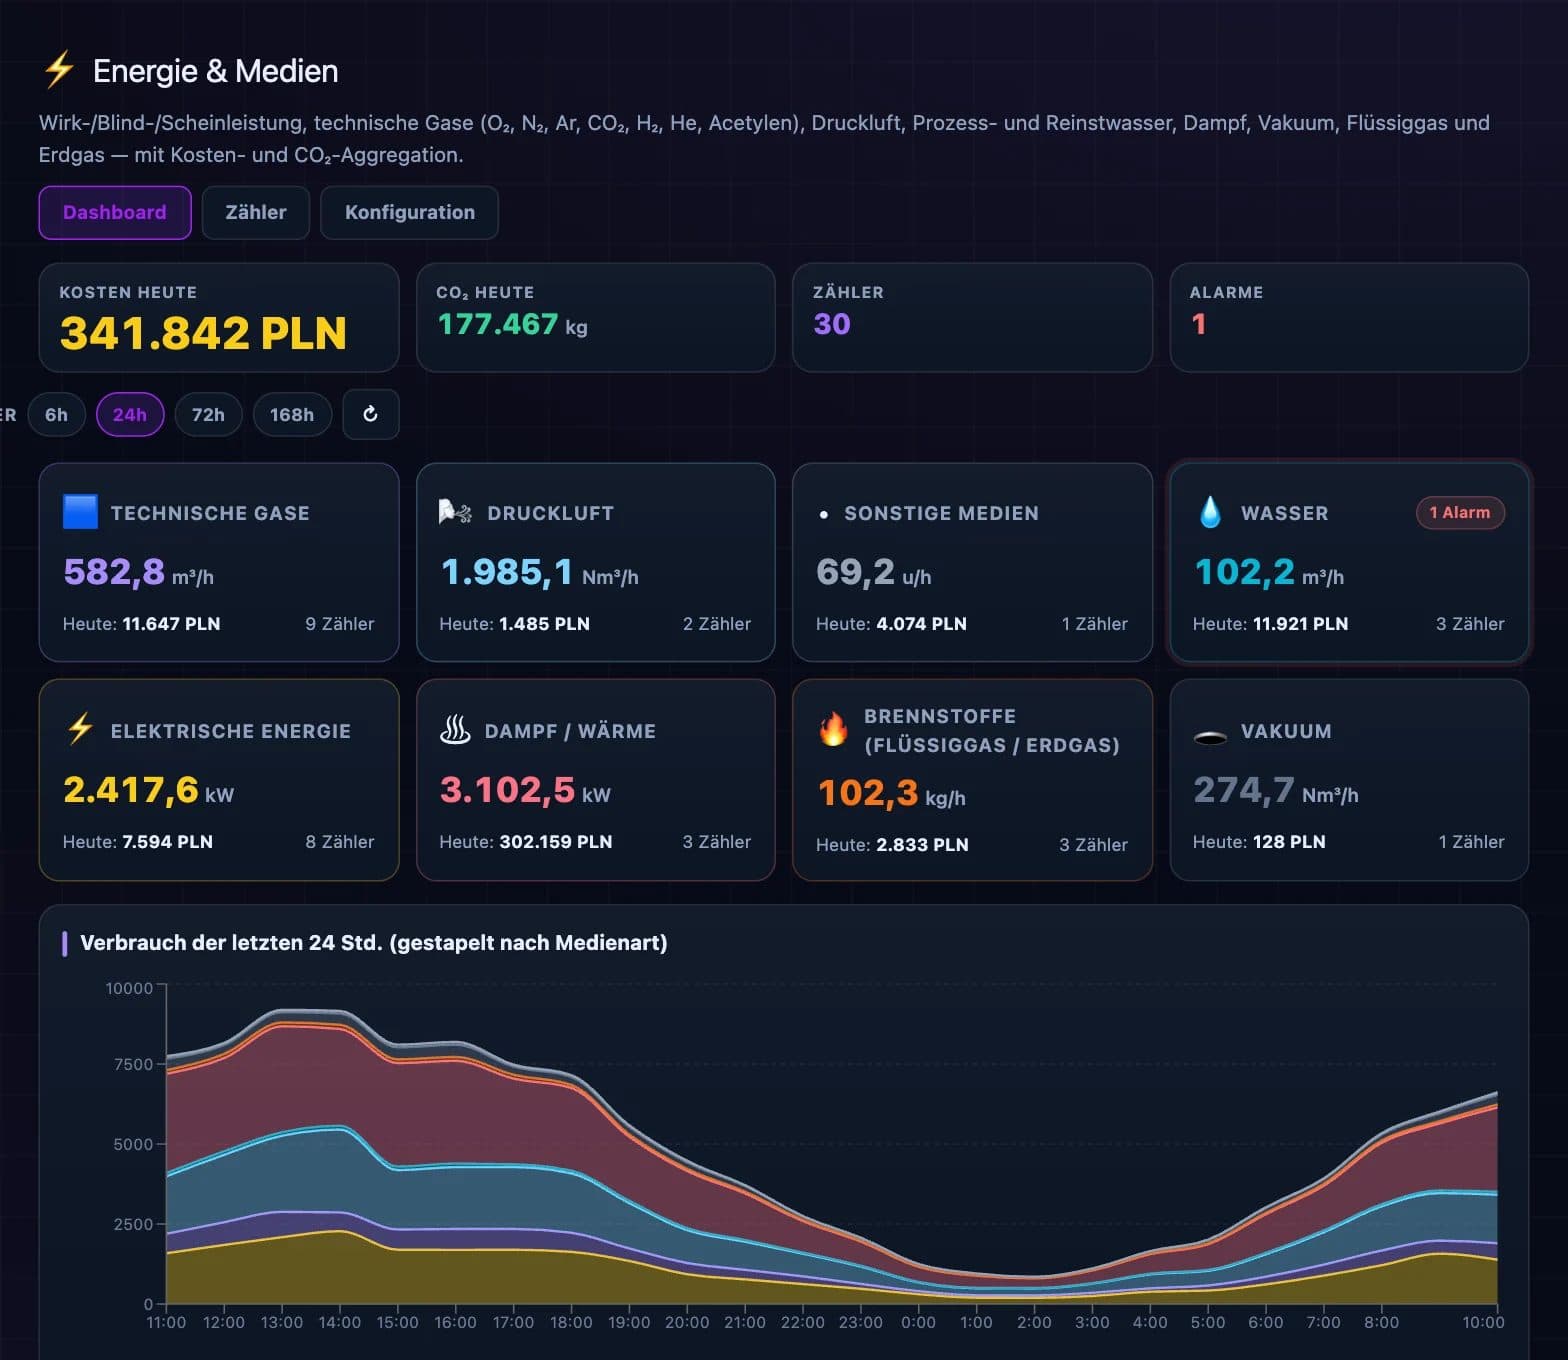Click the Druckluft wind icon
The image size is (1568, 1360).
tap(455, 512)
